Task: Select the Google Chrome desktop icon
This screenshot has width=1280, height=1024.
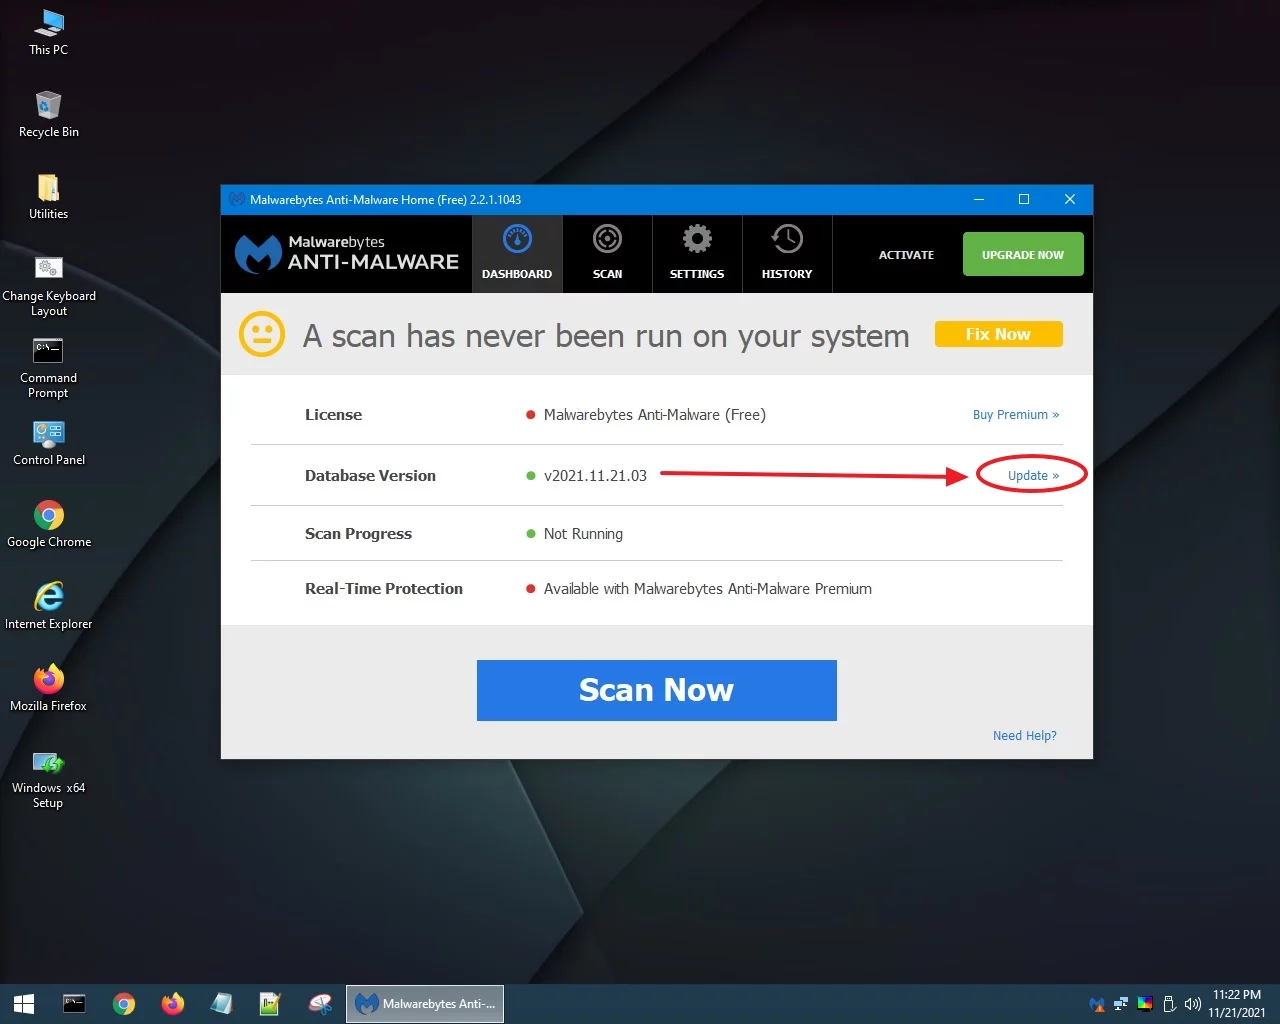Action: click(48, 525)
